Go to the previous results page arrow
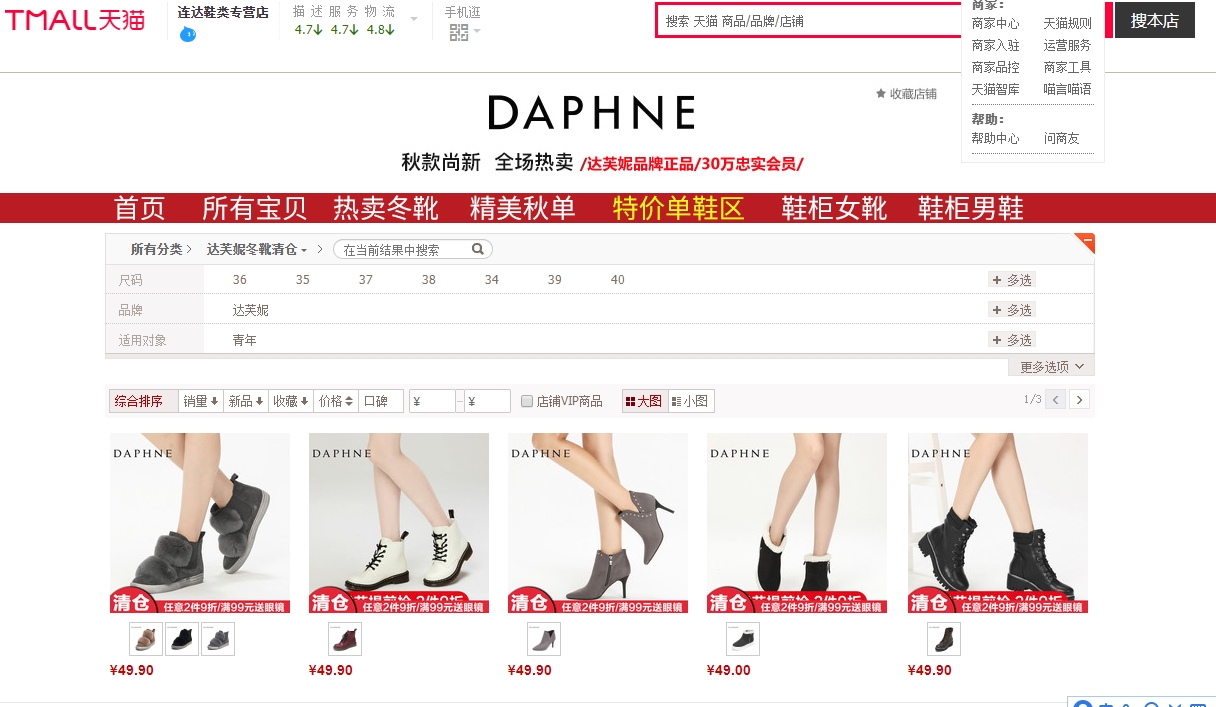This screenshot has height=707, width=1216. (1055, 399)
